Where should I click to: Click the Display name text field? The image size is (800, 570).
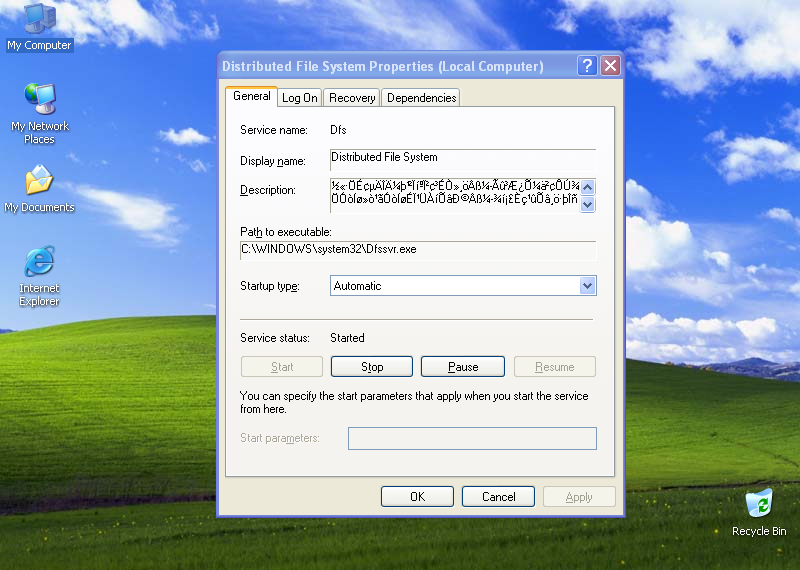463,159
